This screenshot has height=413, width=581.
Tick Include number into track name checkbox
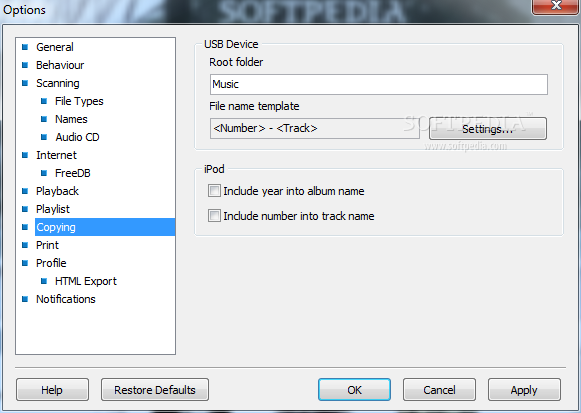214,216
